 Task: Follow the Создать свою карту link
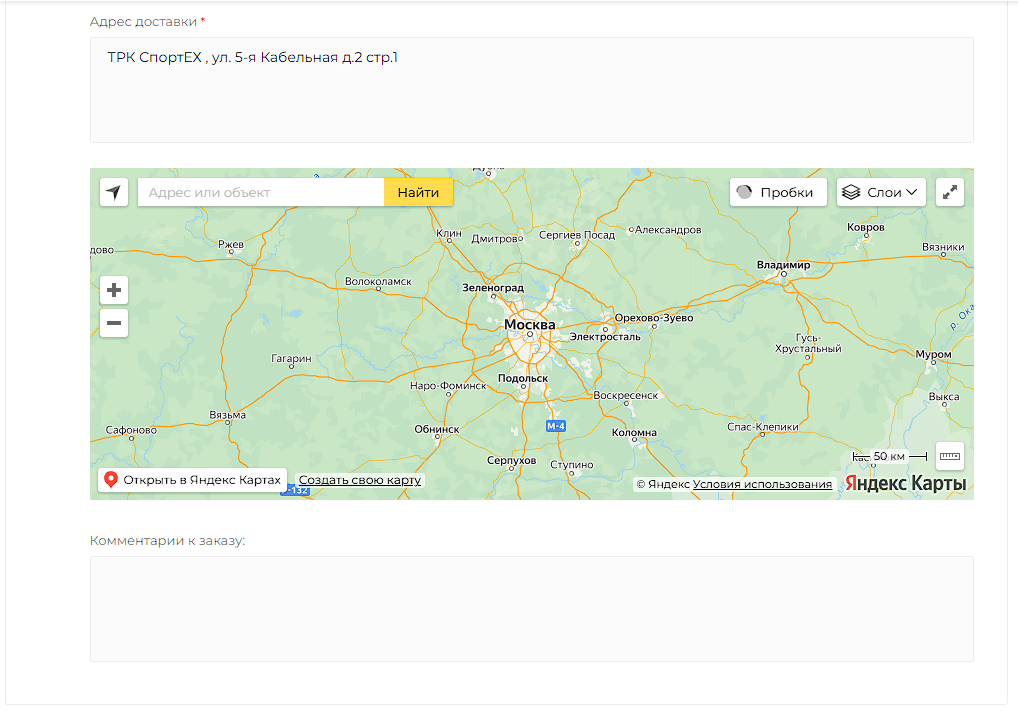coord(360,480)
